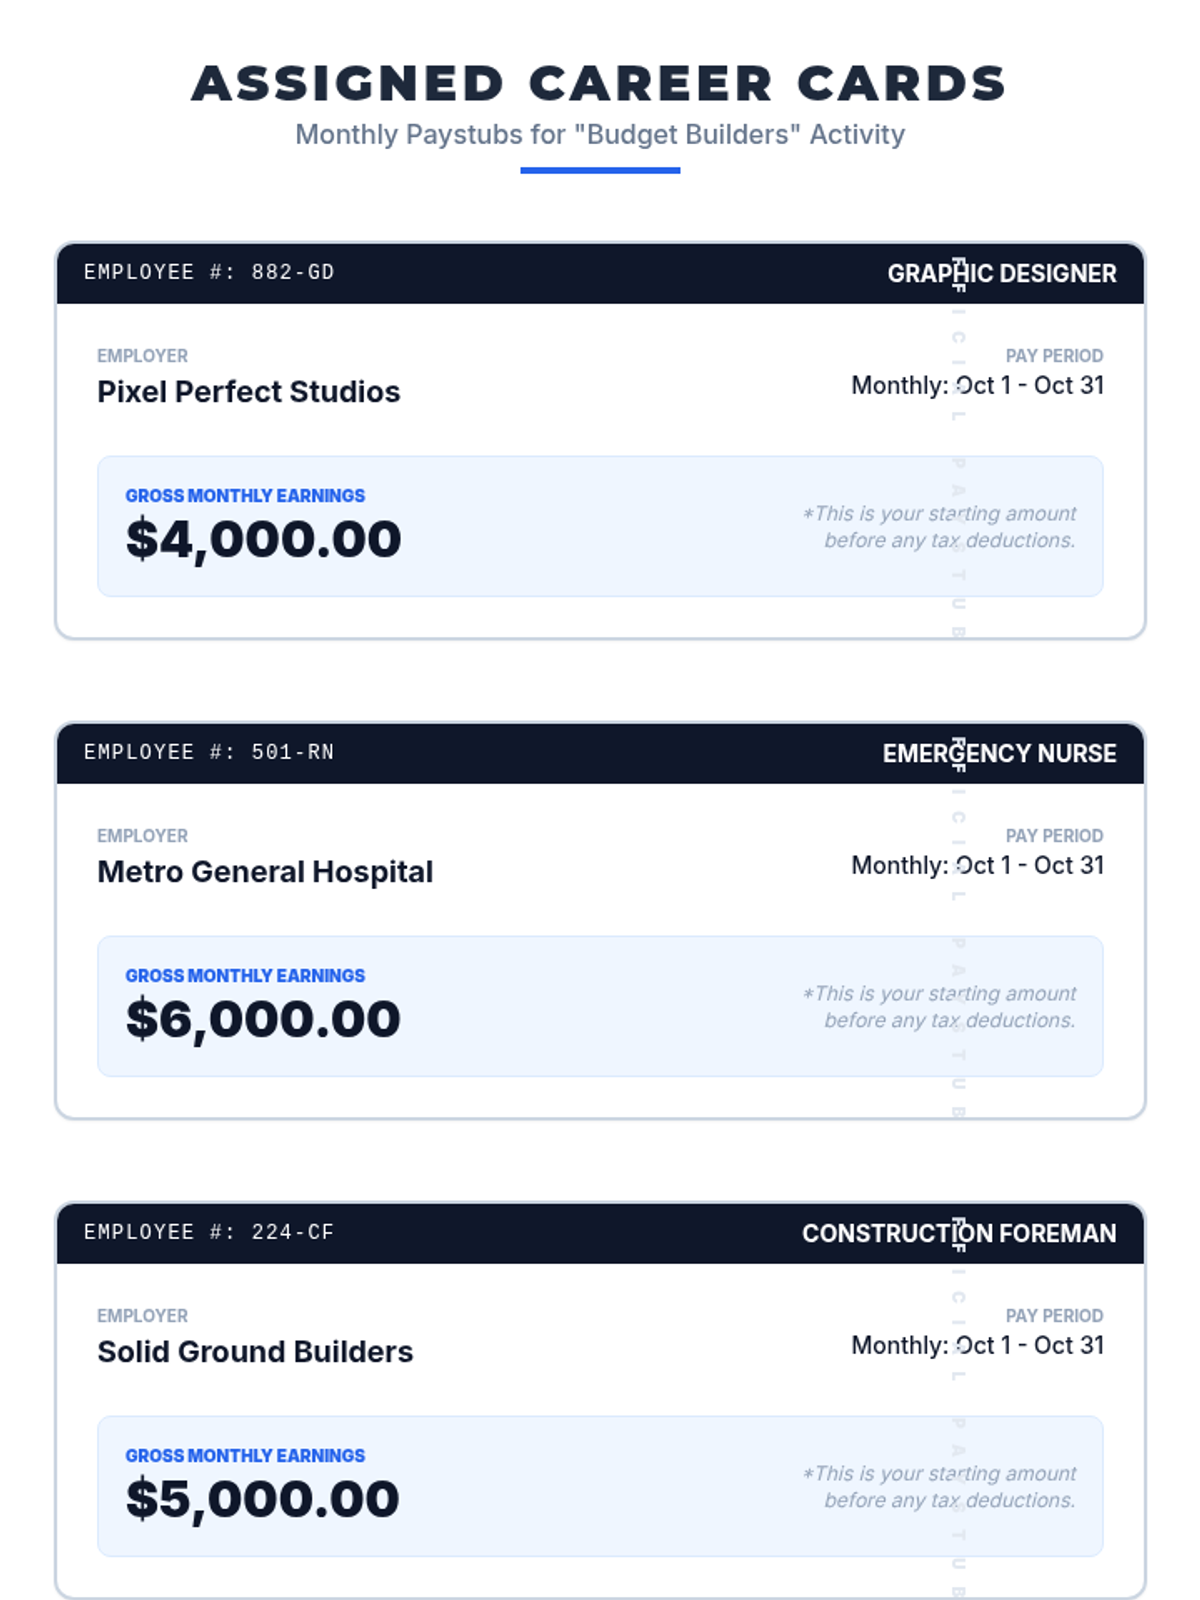Select employee number 882-GD in the header

[x=209, y=272]
